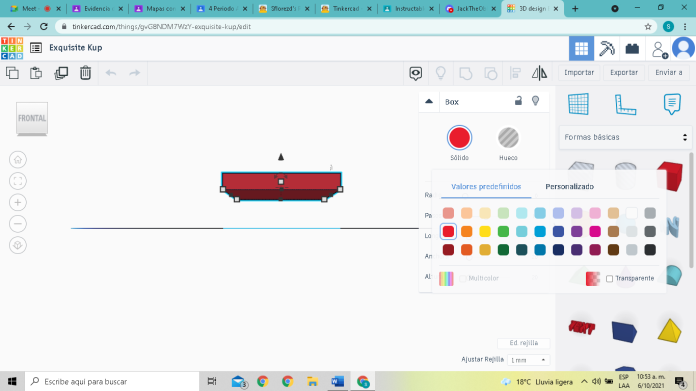Add the dark blue roof shape
The width and height of the screenshot is (696, 391).
624,332
